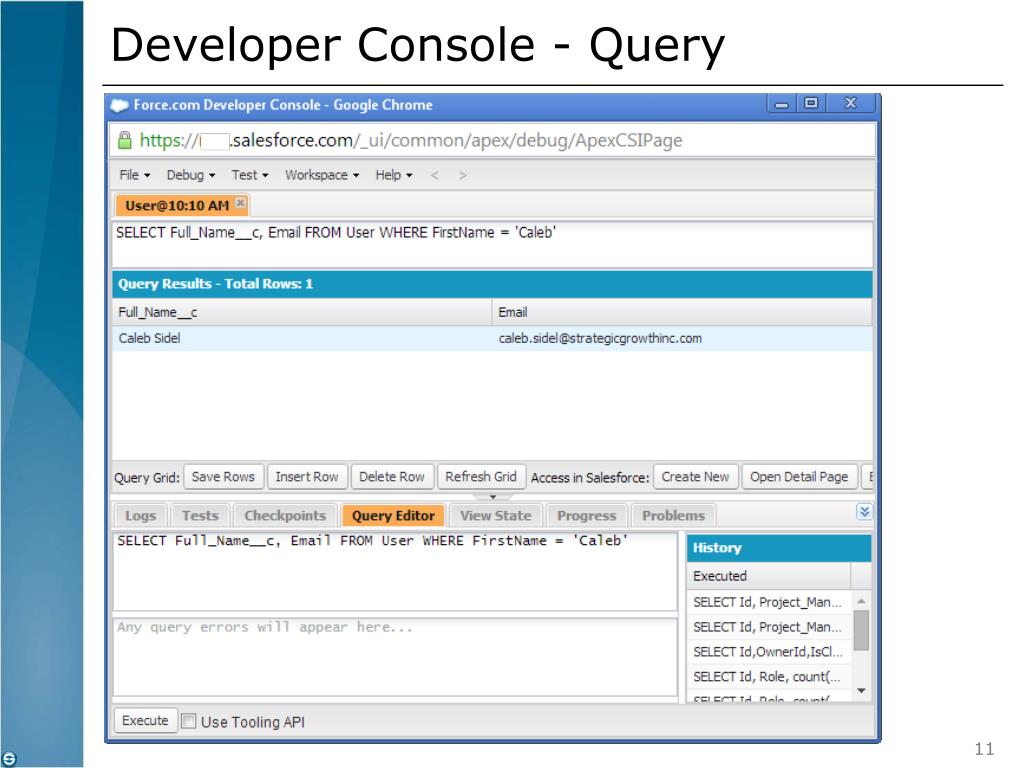Open the Test menu
The image size is (1024, 768).
point(250,175)
